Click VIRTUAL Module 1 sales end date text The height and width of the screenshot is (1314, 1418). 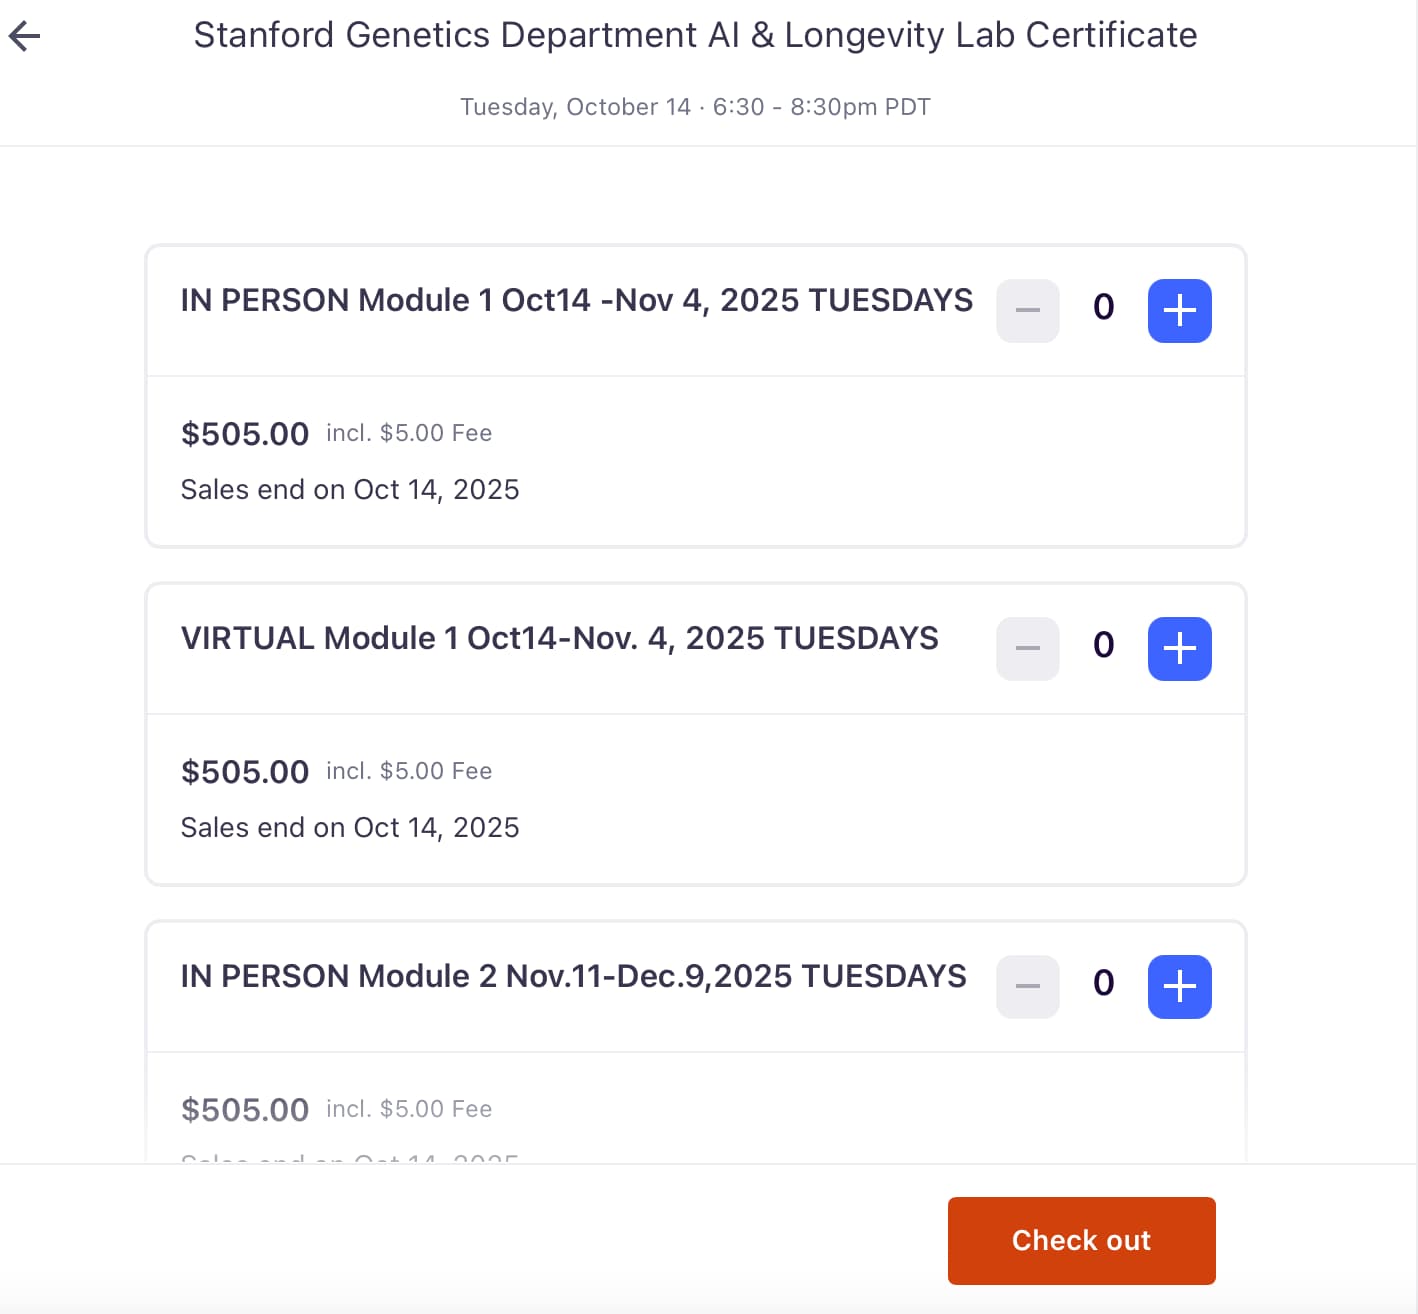point(350,828)
